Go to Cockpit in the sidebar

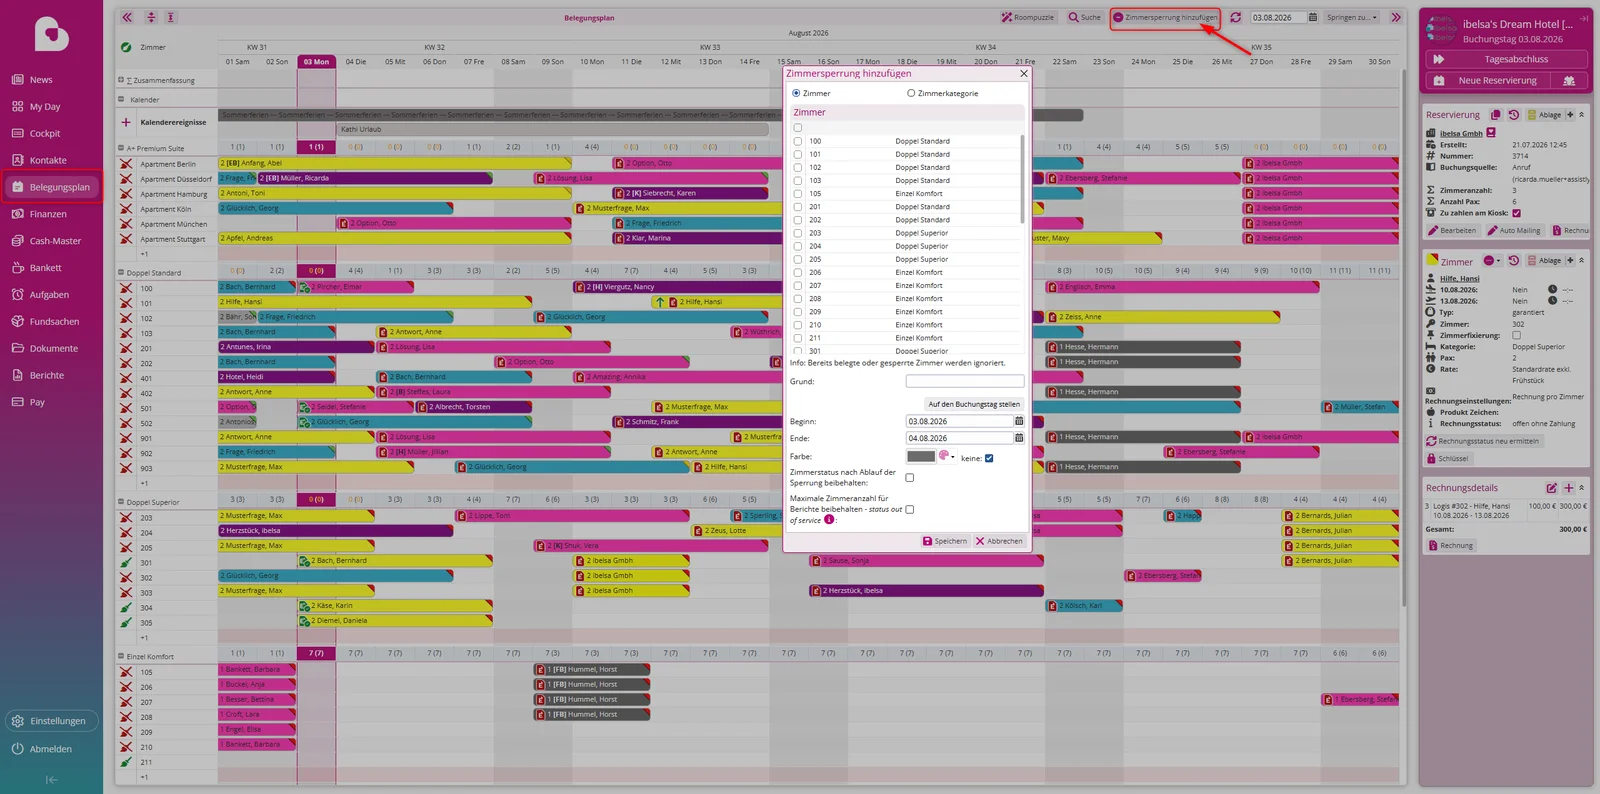45,133
